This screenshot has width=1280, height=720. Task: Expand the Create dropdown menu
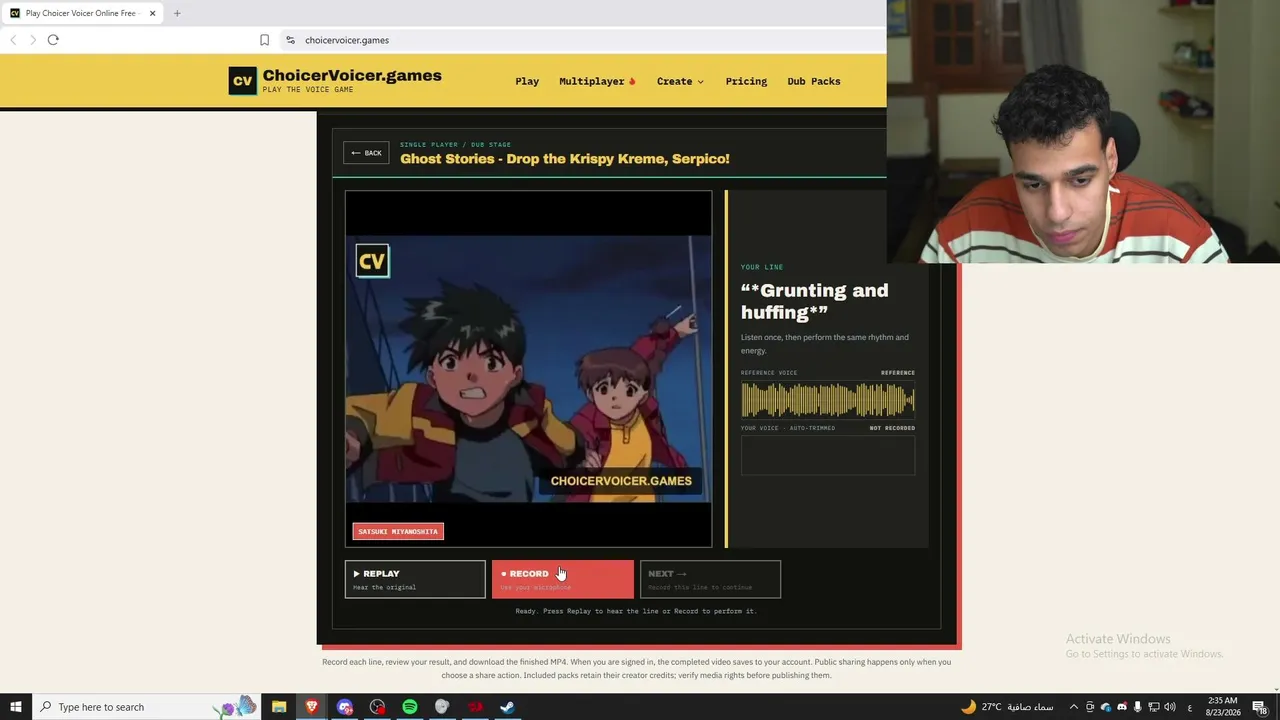(x=680, y=81)
